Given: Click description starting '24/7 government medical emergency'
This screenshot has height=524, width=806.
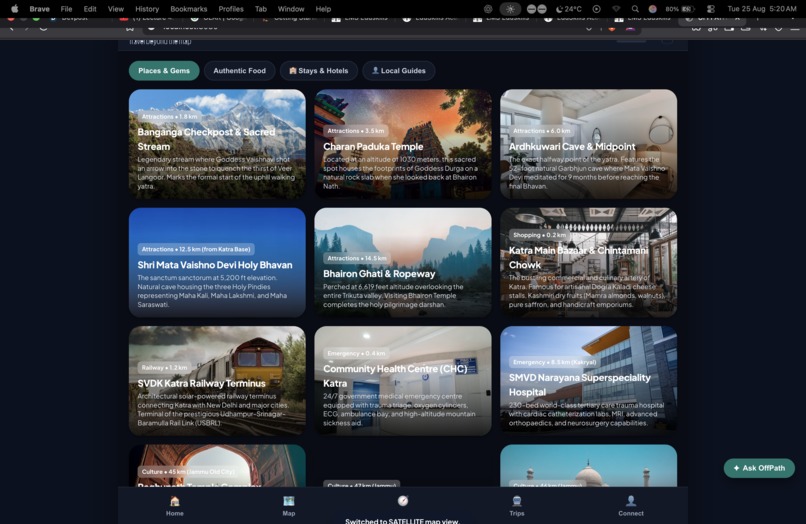Looking at the screenshot, I should tap(399, 409).
